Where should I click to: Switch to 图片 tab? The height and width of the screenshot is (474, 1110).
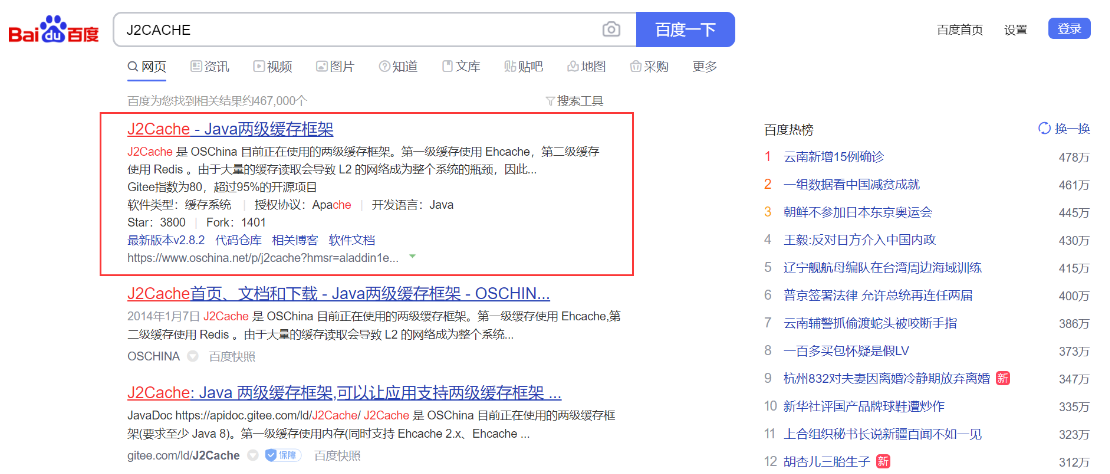coord(335,67)
